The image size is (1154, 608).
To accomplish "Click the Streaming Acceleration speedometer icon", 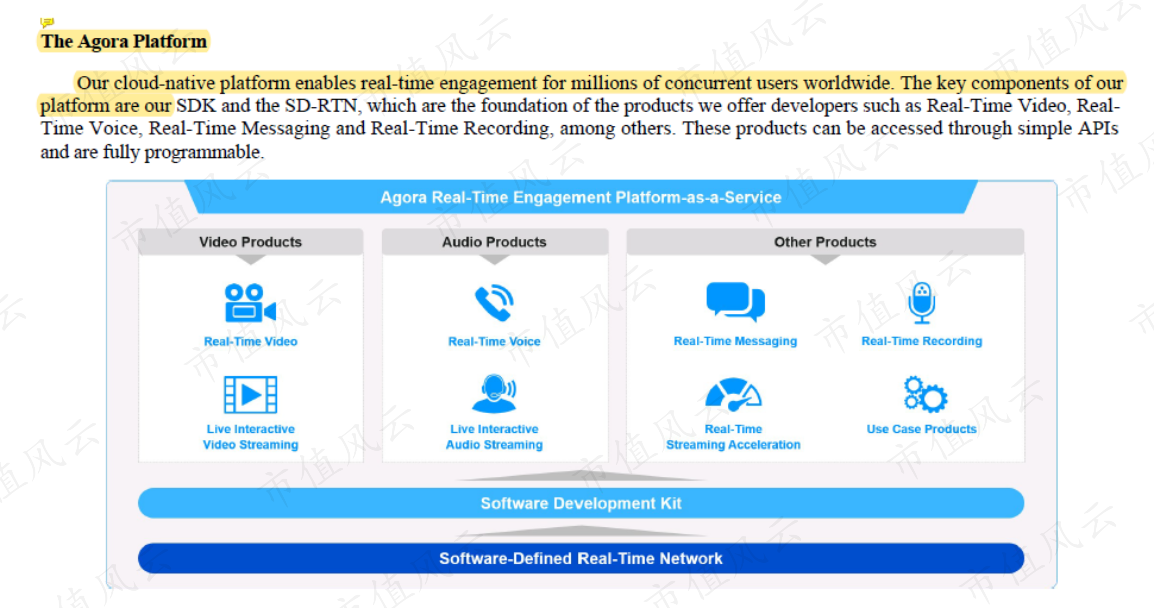I will tap(733, 395).
